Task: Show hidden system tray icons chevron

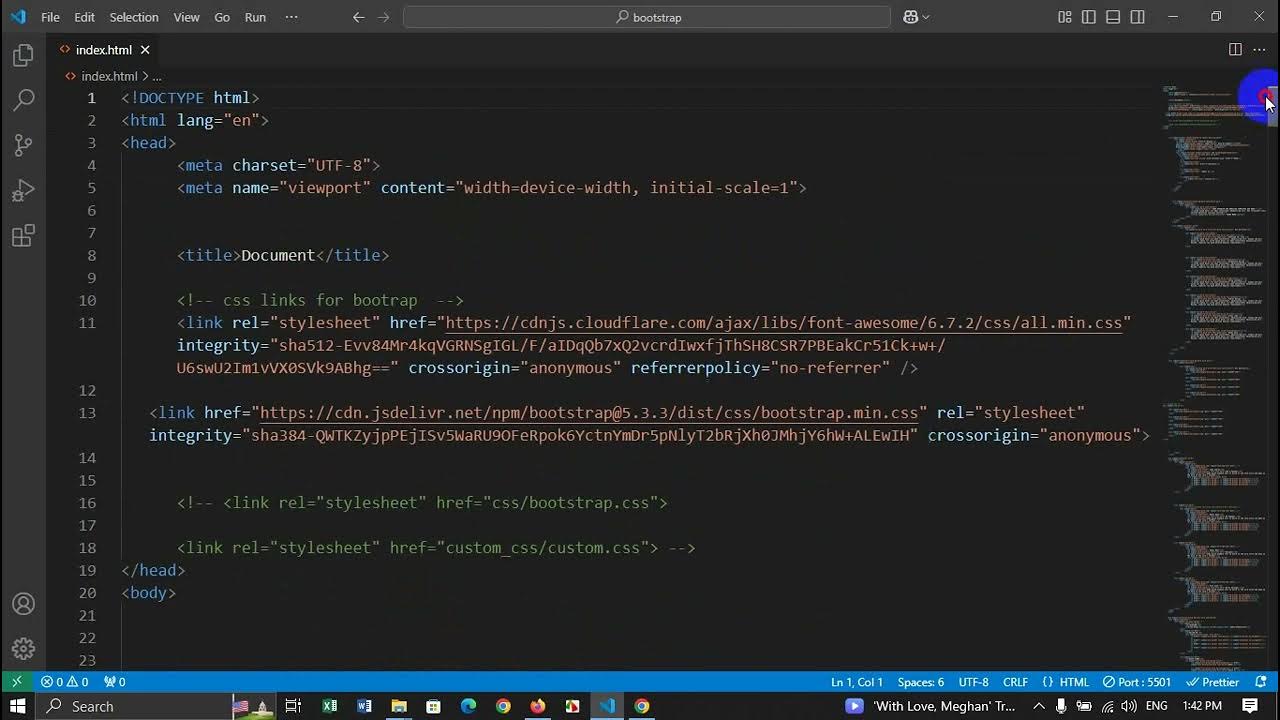Action: tap(1039, 706)
